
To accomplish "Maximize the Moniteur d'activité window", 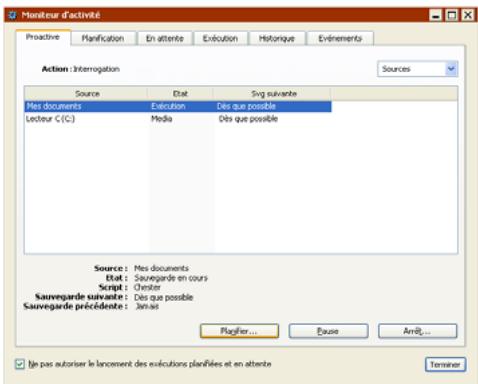I will (x=452, y=15).
